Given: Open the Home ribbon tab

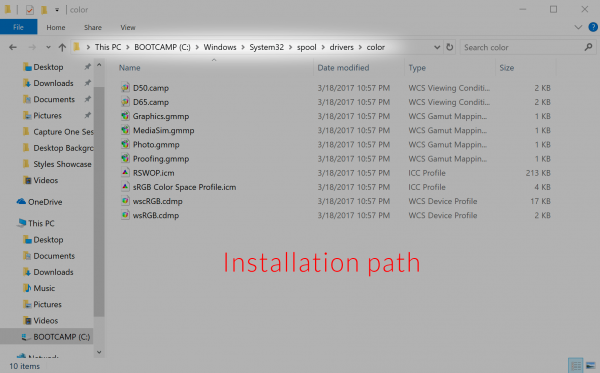Looking at the screenshot, I should (x=56, y=28).
